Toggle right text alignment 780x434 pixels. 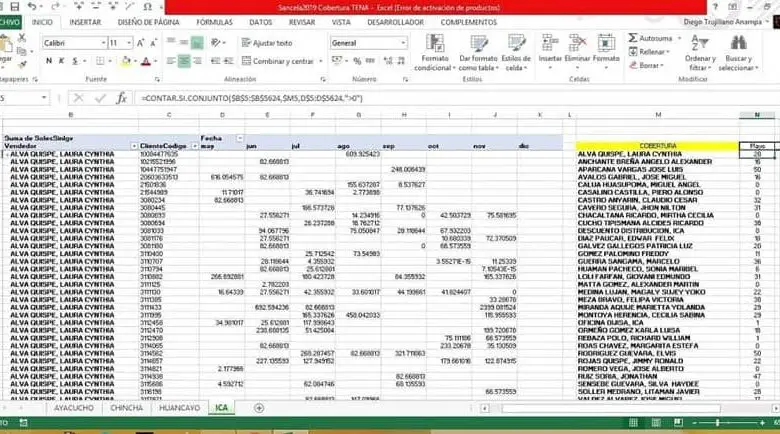point(197,61)
